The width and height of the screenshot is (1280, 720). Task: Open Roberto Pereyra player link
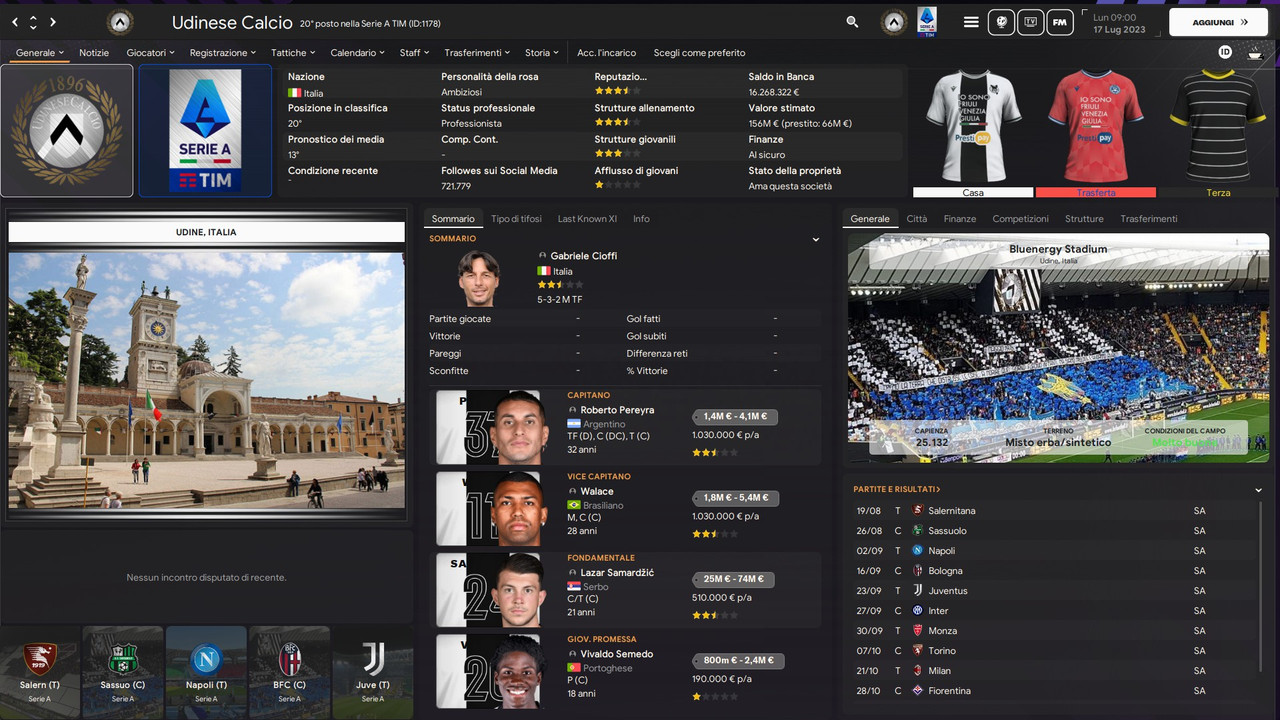coord(617,410)
